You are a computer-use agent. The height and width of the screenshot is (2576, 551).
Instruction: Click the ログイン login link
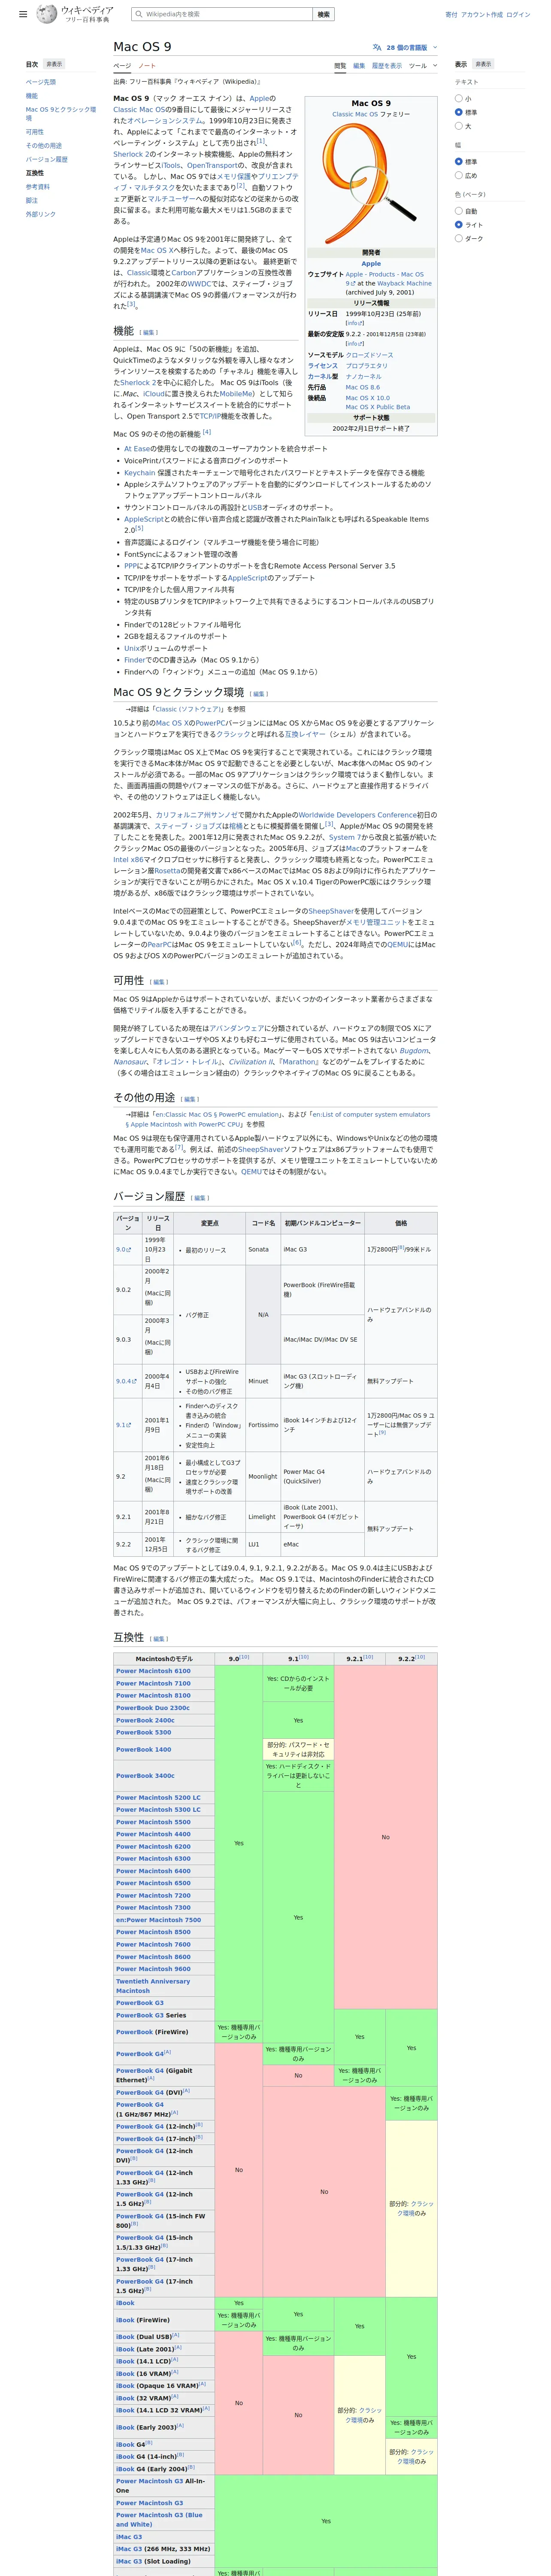(x=518, y=14)
